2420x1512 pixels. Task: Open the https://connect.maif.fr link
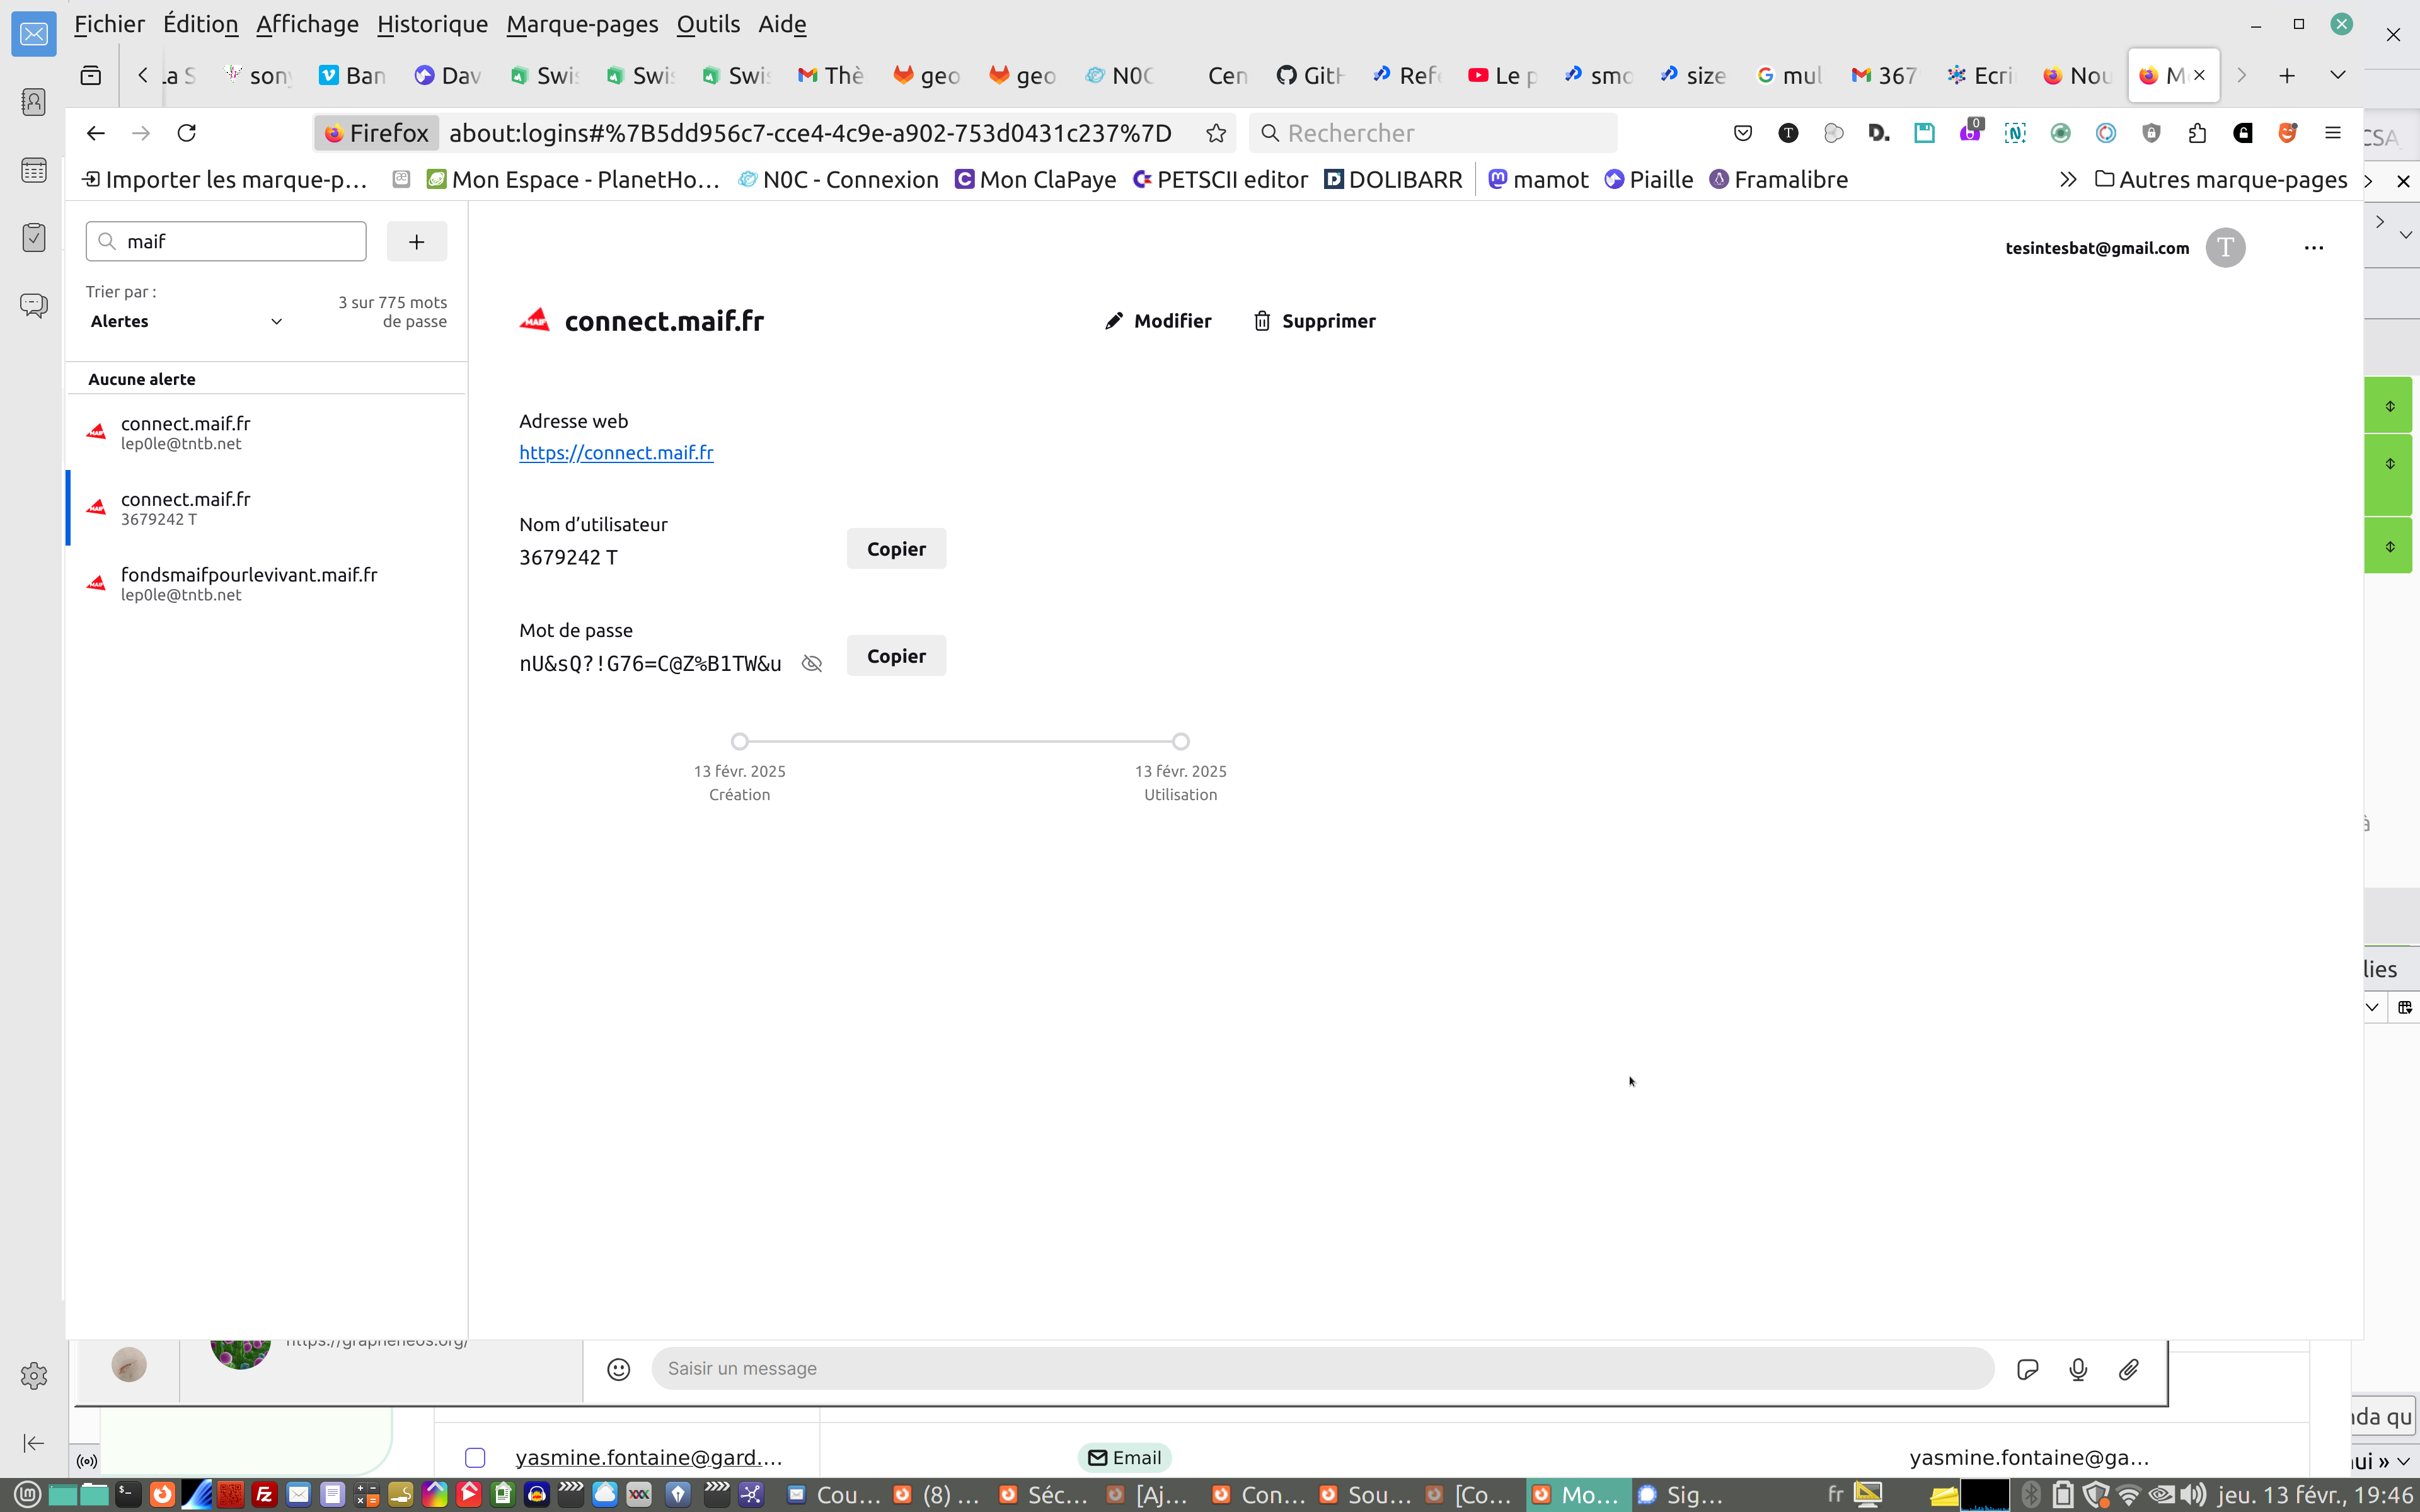click(x=616, y=453)
